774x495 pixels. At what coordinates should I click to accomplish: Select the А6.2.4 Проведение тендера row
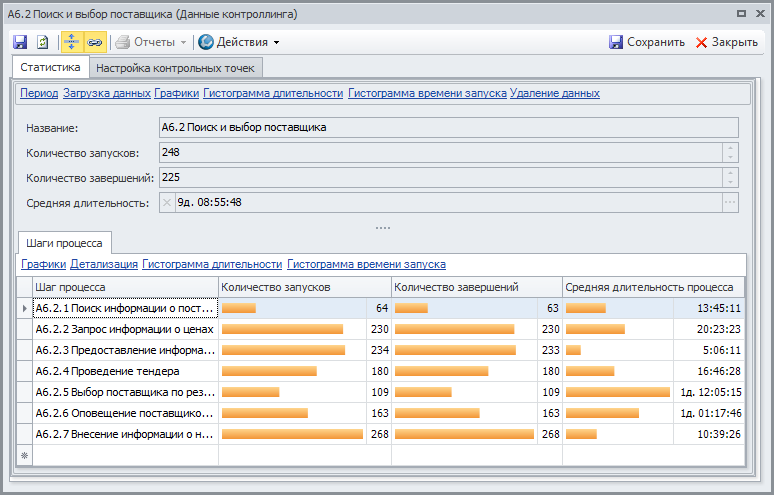coord(124,371)
